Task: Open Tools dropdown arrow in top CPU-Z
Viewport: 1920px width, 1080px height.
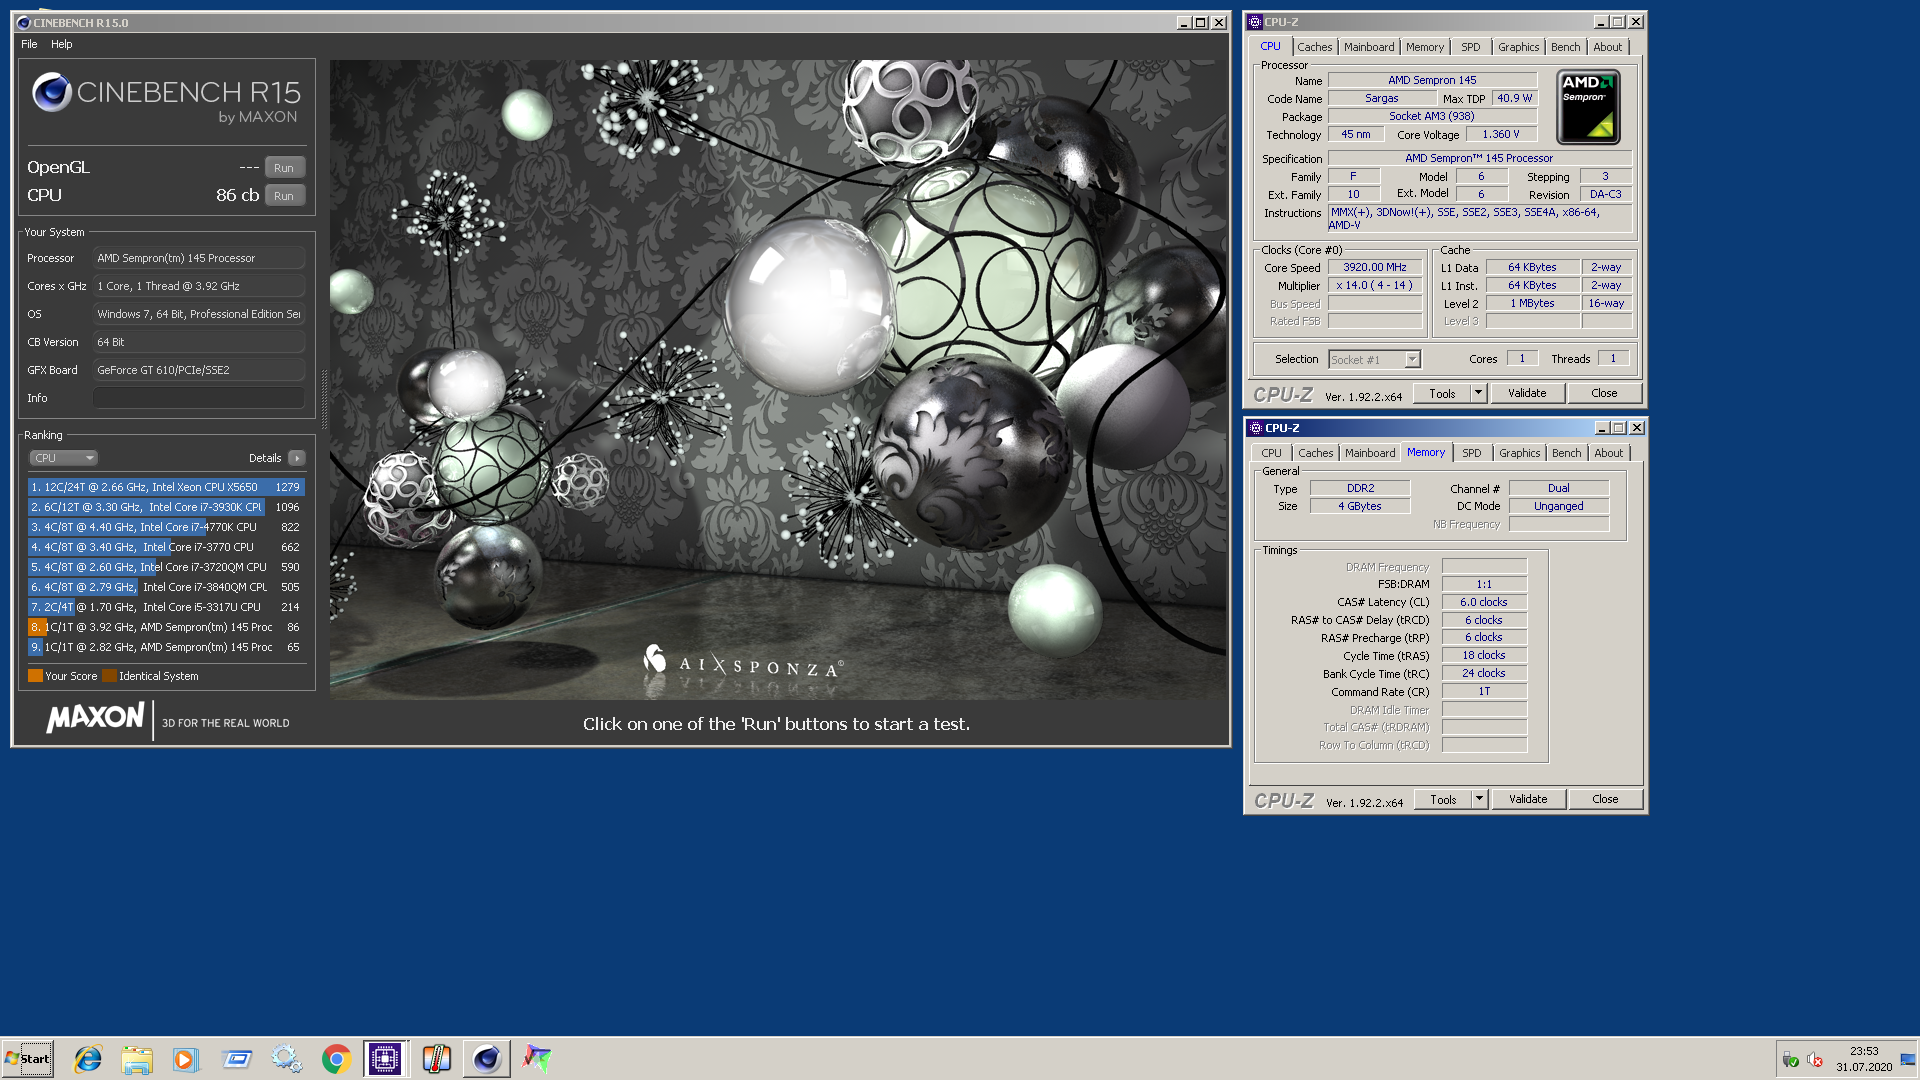Action: tap(1478, 393)
